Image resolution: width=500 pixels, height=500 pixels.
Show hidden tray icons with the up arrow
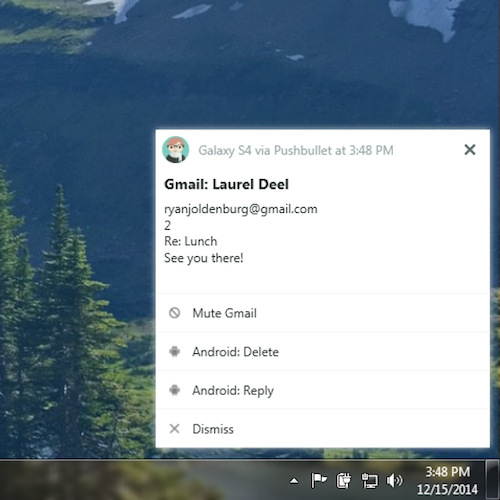click(x=294, y=481)
